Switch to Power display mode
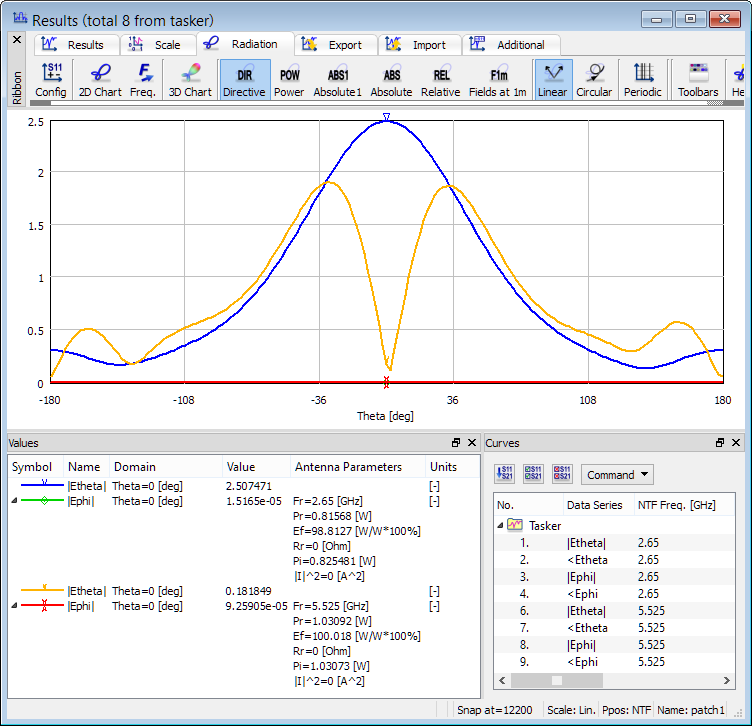Screen dimensions: 752x726 click(x=289, y=79)
